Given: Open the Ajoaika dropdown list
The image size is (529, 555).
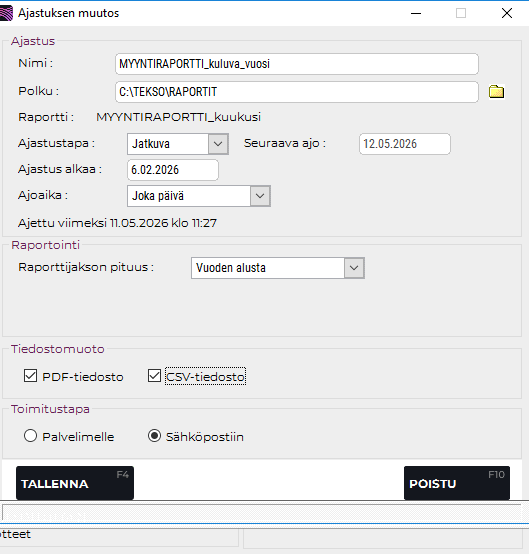Looking at the screenshot, I should 260,196.
